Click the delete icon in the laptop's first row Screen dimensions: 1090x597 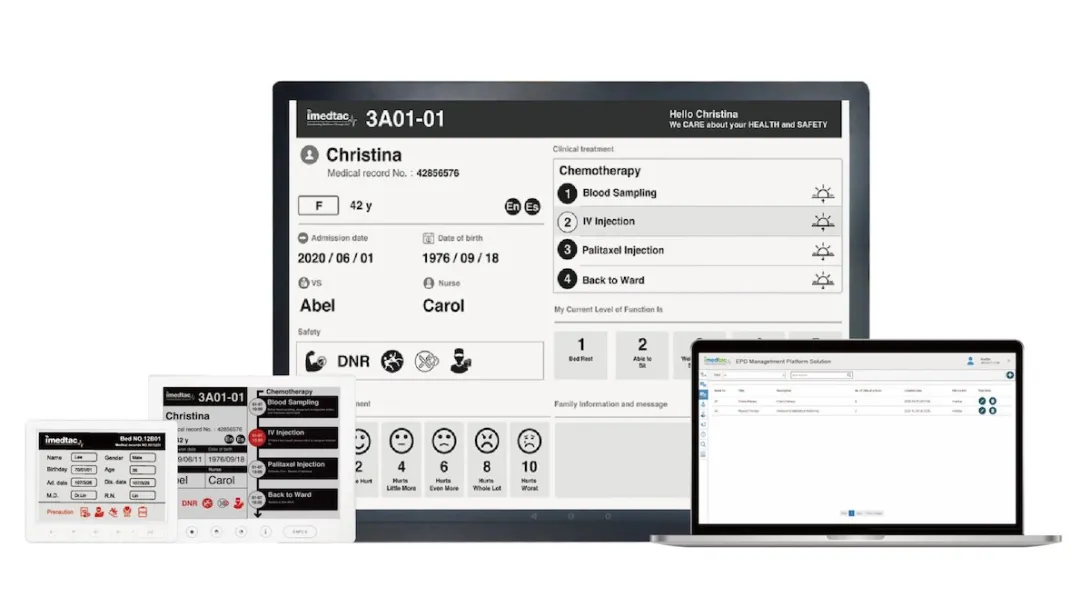coord(993,401)
